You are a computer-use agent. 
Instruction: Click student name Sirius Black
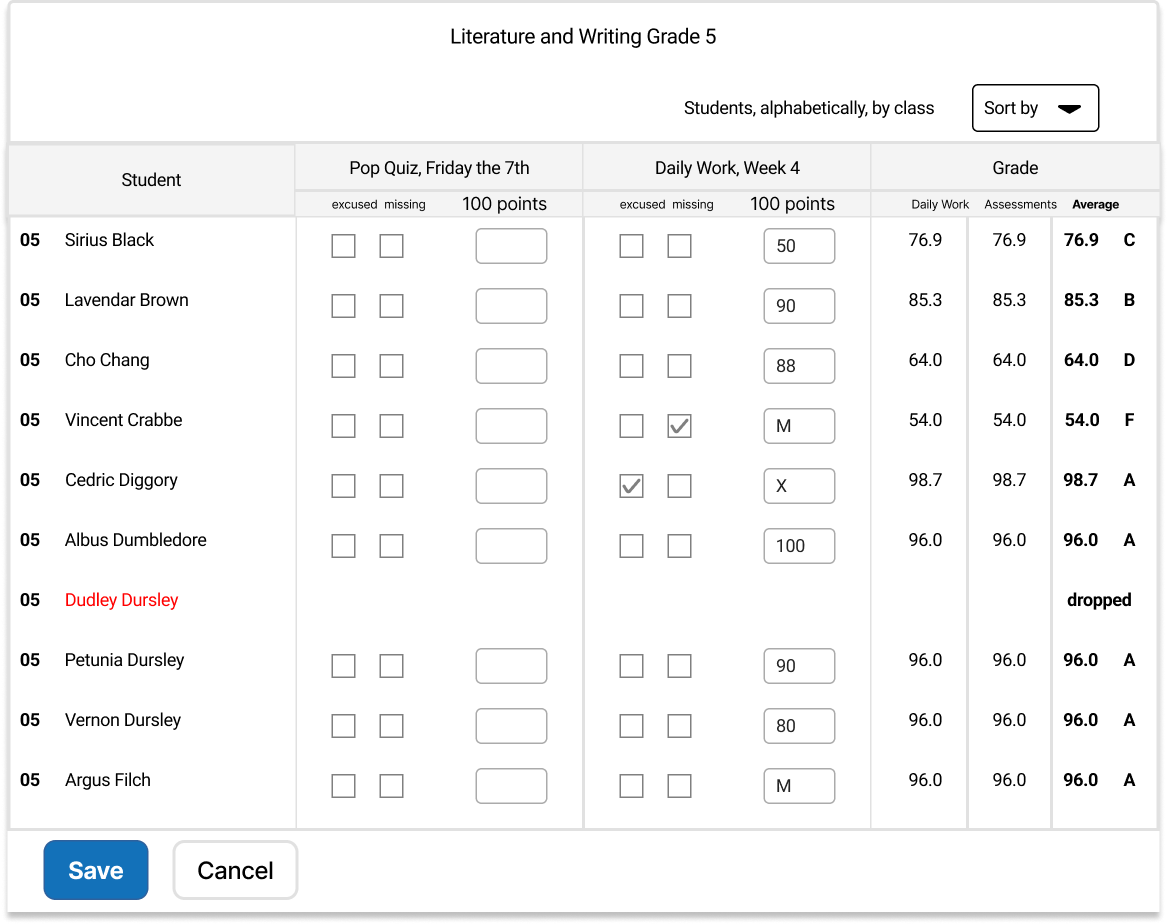coord(109,240)
